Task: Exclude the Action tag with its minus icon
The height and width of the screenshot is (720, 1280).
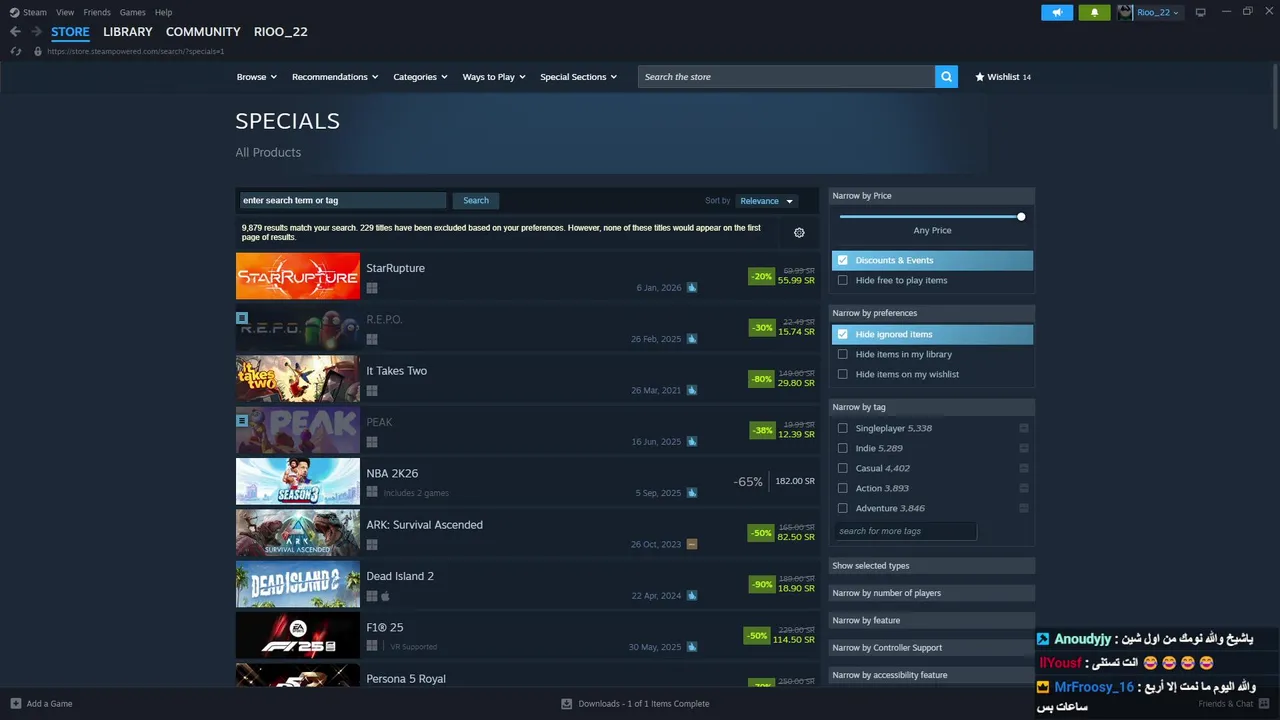Action: (1023, 488)
